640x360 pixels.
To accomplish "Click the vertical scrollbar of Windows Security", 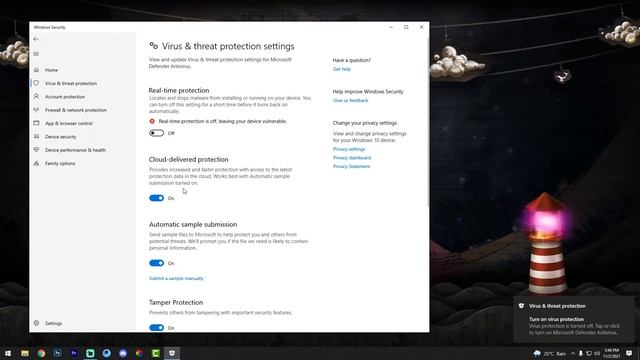I will (428, 122).
